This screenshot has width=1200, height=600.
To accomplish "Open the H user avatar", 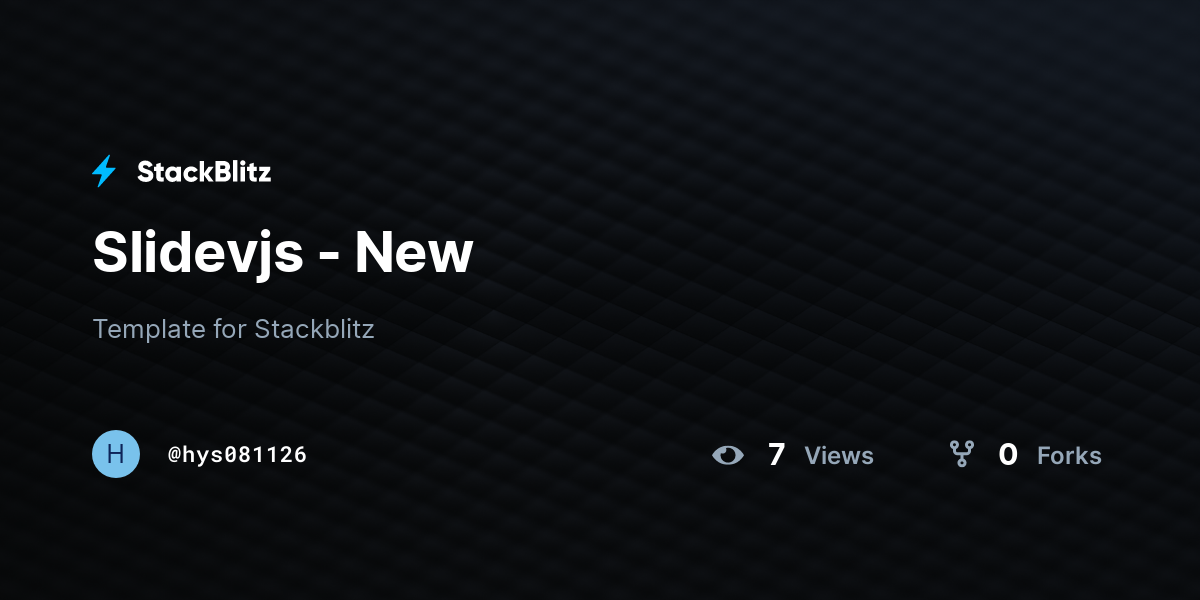I will 116,454.
